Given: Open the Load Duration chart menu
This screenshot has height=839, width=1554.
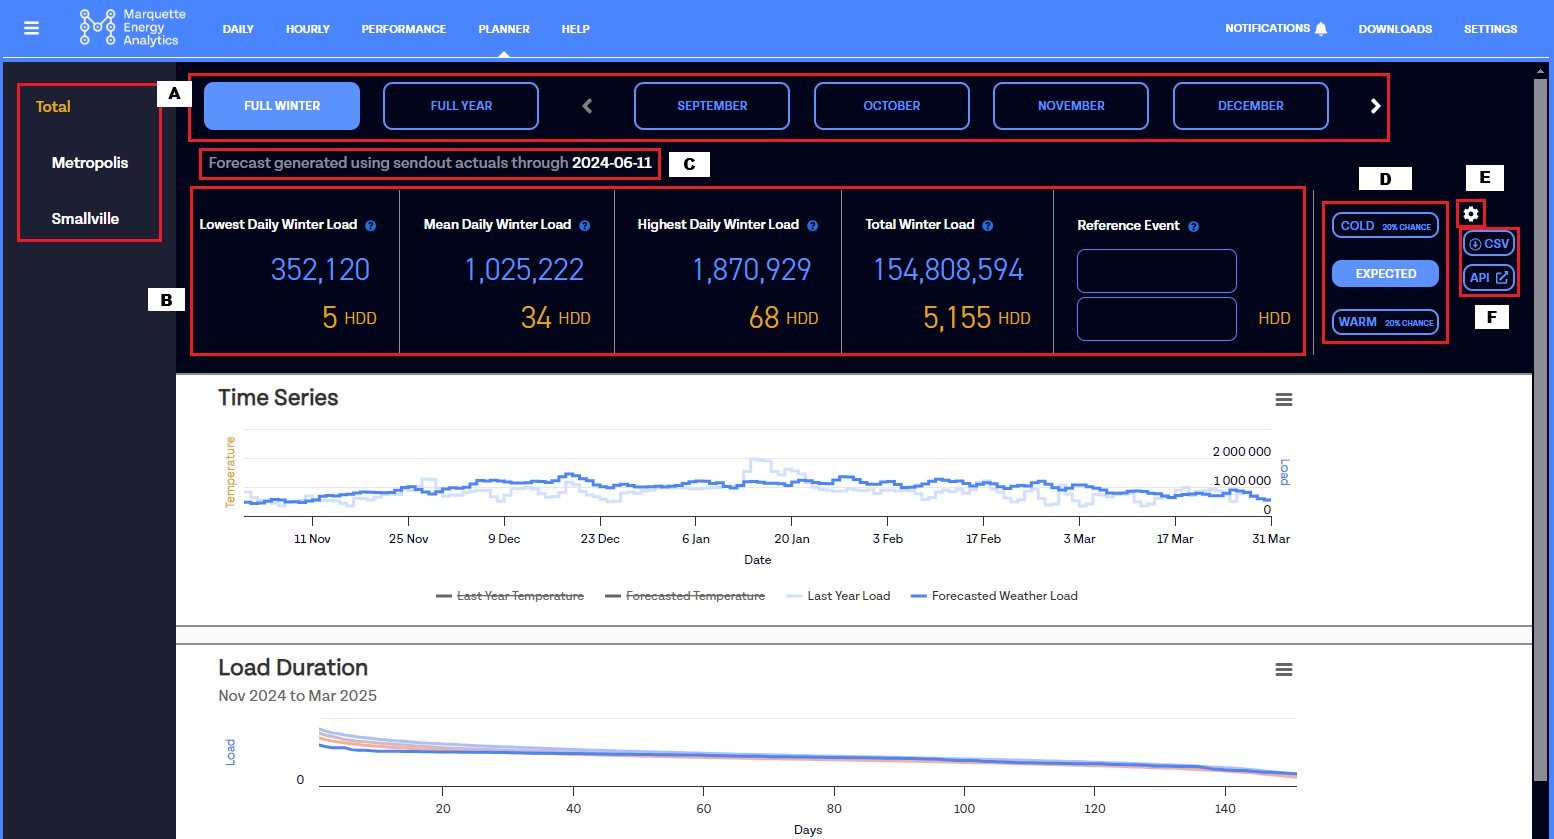Looking at the screenshot, I should coord(1284,670).
